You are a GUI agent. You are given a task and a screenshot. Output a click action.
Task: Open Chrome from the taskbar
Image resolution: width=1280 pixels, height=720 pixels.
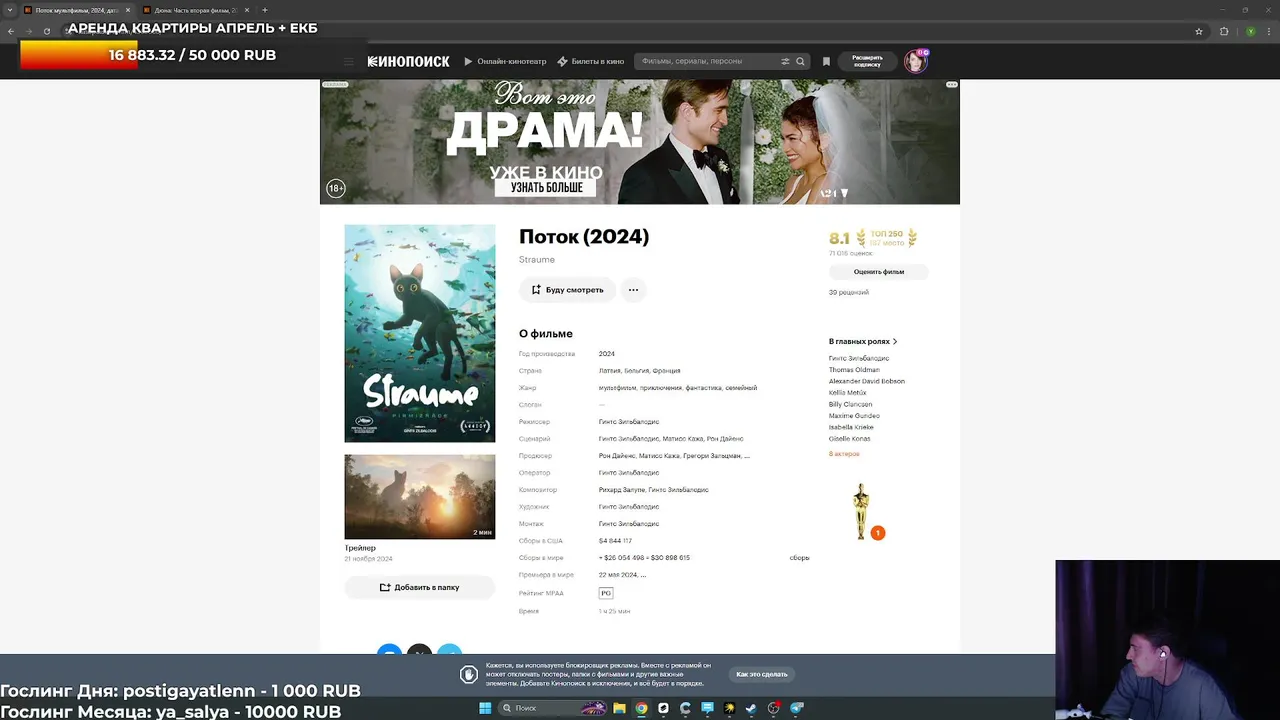pos(641,708)
